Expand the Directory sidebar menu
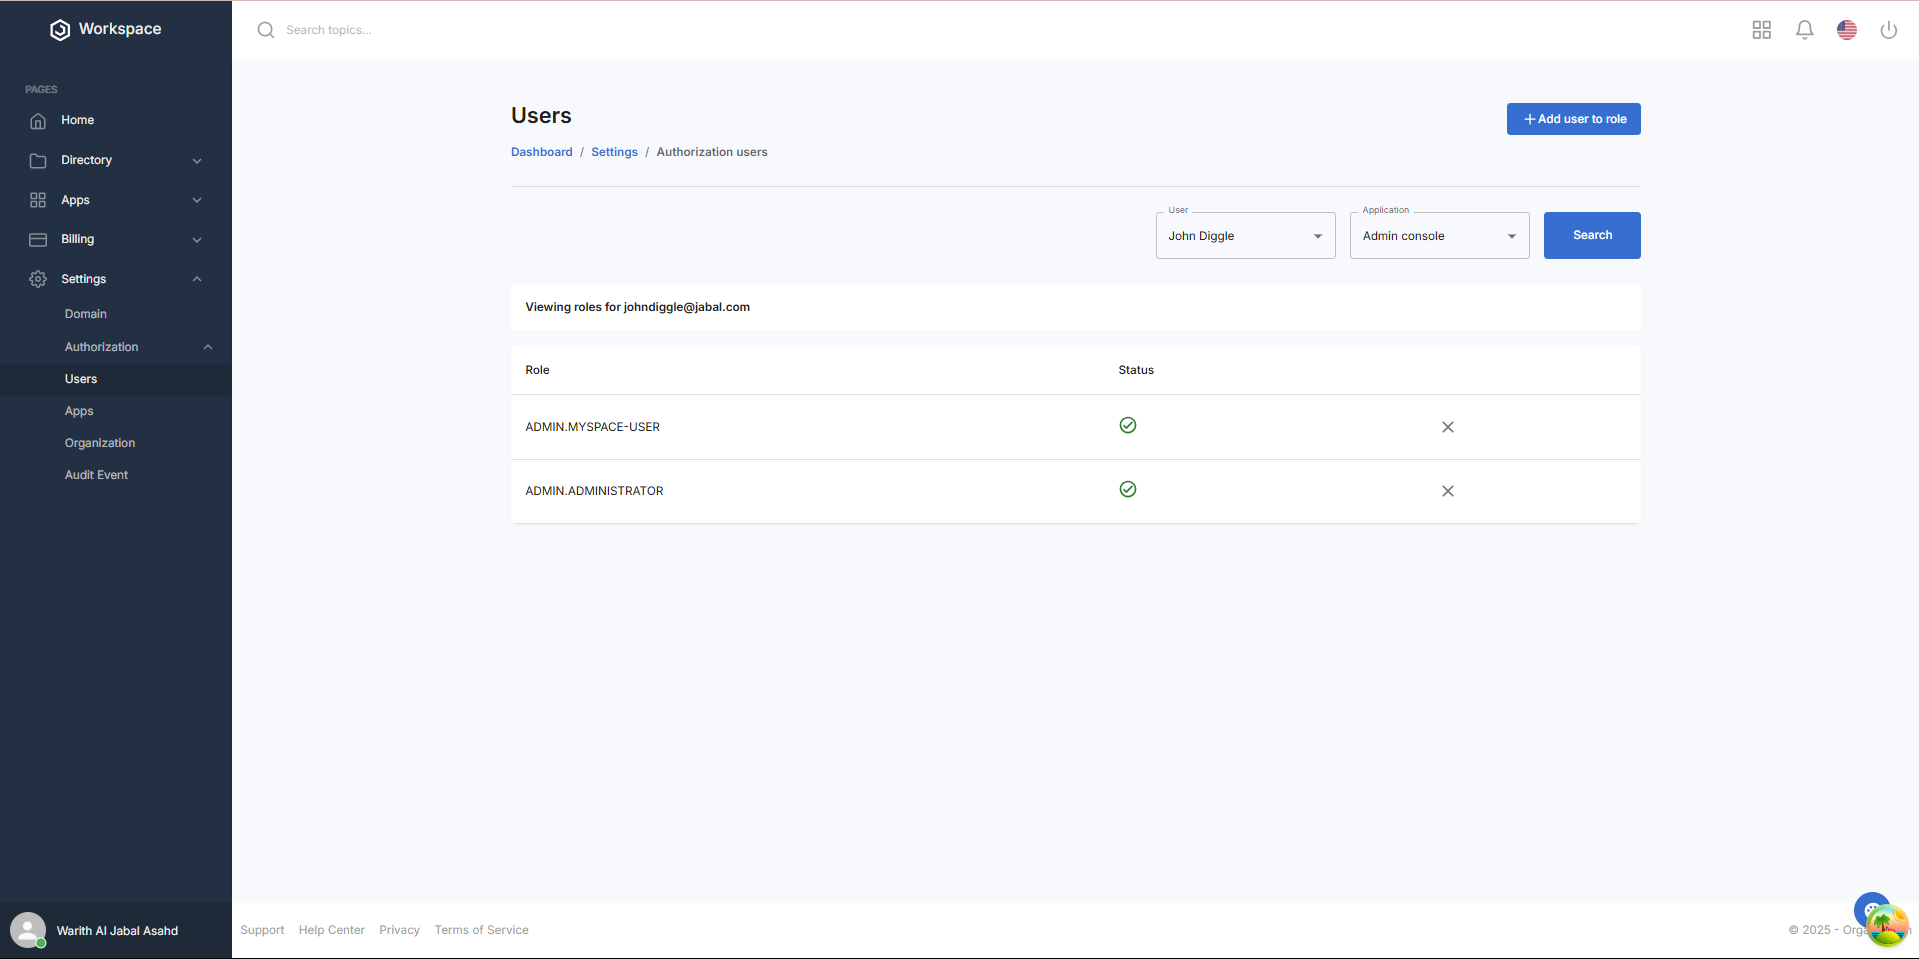Image resolution: width=1919 pixels, height=959 pixels. coord(116,160)
